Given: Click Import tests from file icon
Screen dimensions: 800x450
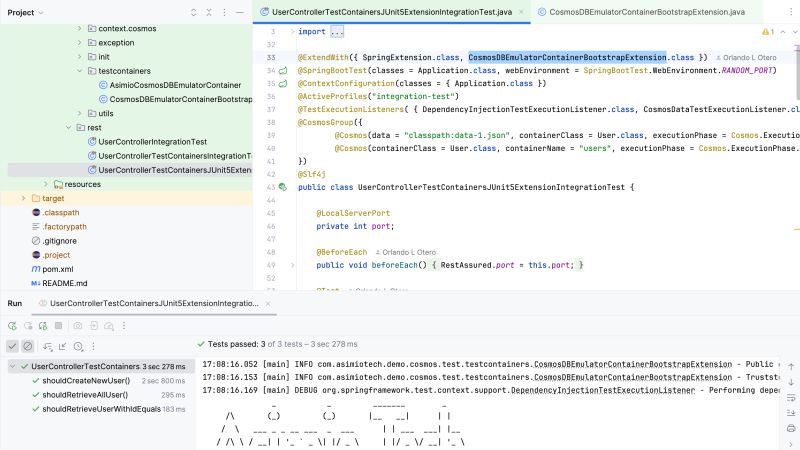Looking at the screenshot, I should coord(94,326).
